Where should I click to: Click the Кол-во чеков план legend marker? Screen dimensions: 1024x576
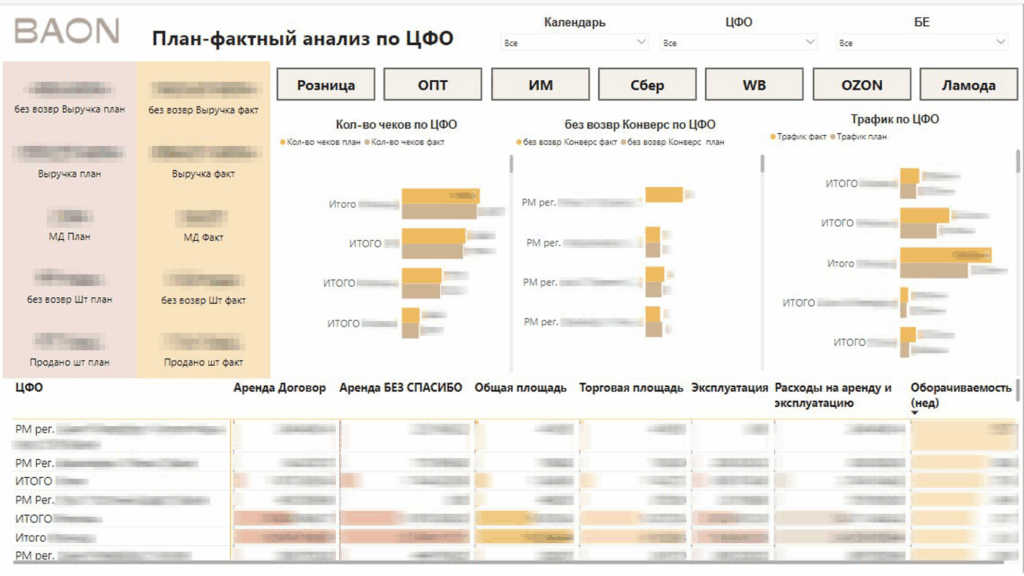click(283, 142)
